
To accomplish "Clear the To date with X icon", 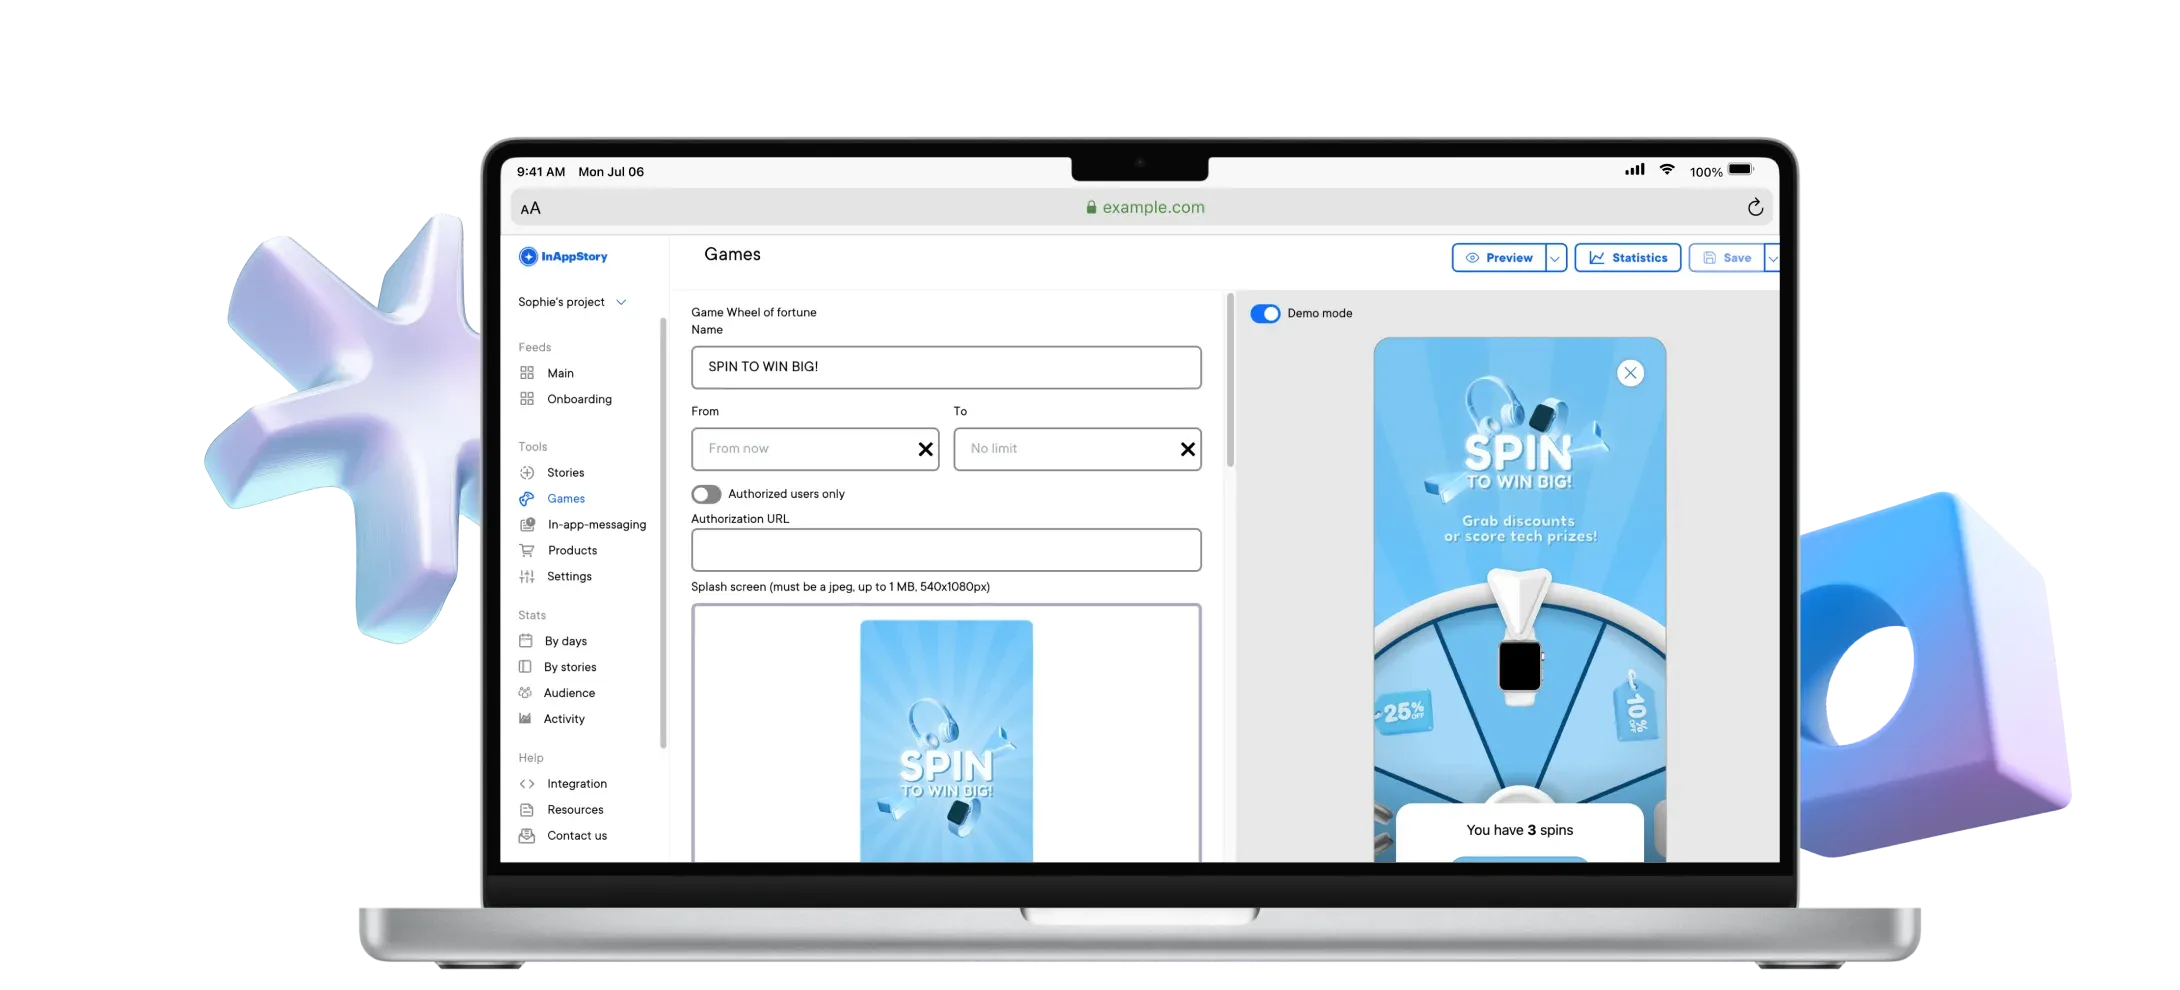I will click(x=1187, y=450).
